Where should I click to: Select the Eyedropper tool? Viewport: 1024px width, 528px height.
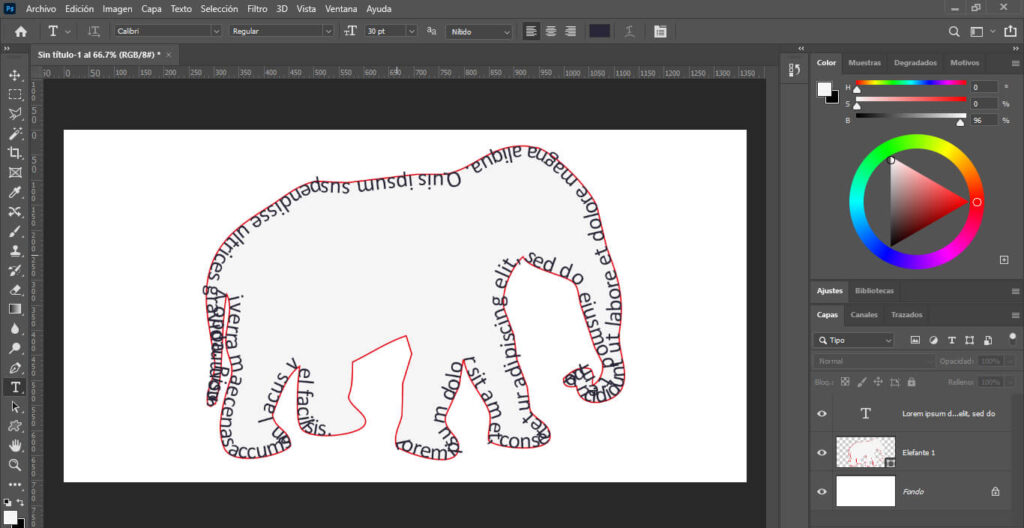[x=15, y=192]
